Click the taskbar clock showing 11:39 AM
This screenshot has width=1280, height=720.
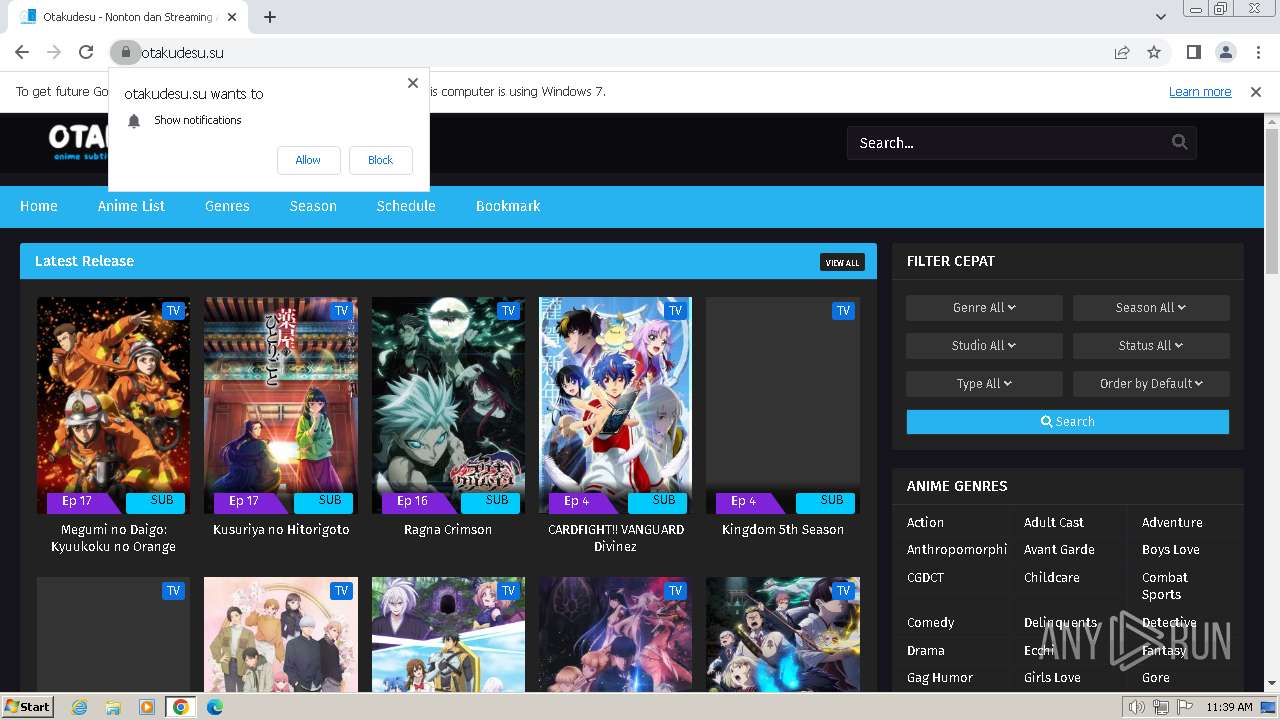tap(1229, 707)
